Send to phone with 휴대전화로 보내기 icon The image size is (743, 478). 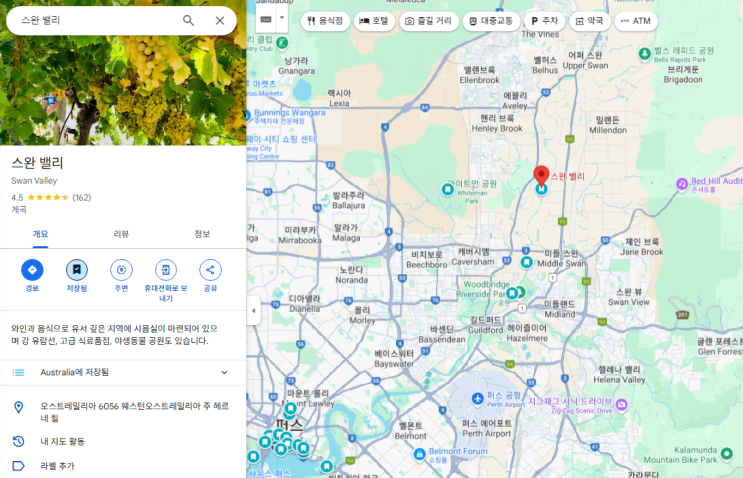click(166, 270)
